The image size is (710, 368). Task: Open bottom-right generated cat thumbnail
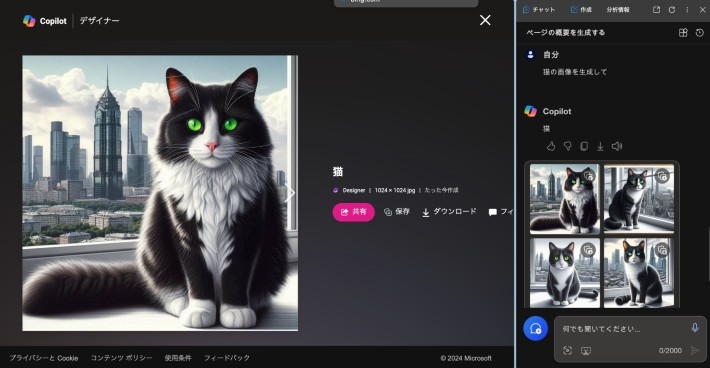pyautogui.click(x=638, y=273)
